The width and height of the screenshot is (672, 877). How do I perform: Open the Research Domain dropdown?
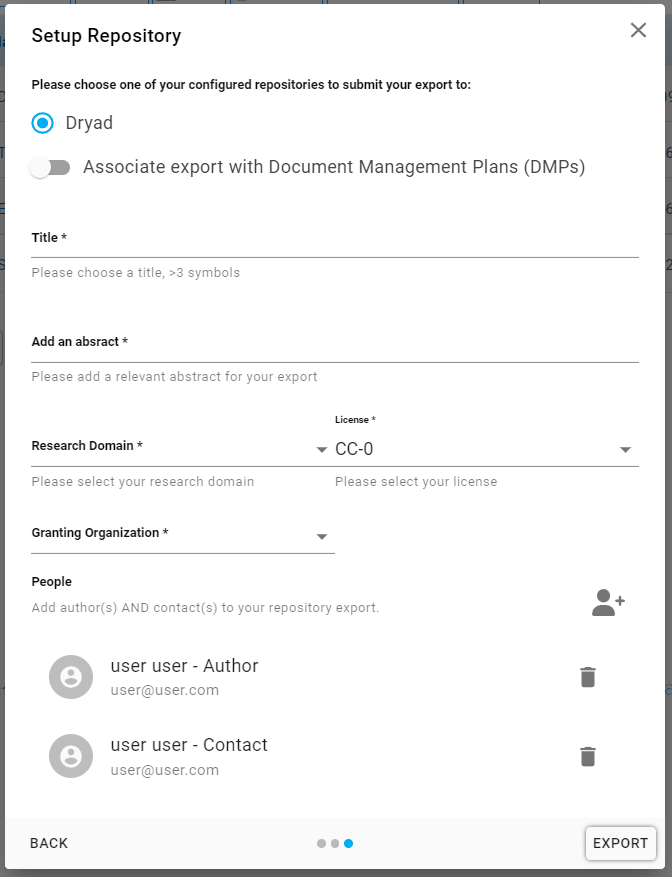click(x=180, y=447)
